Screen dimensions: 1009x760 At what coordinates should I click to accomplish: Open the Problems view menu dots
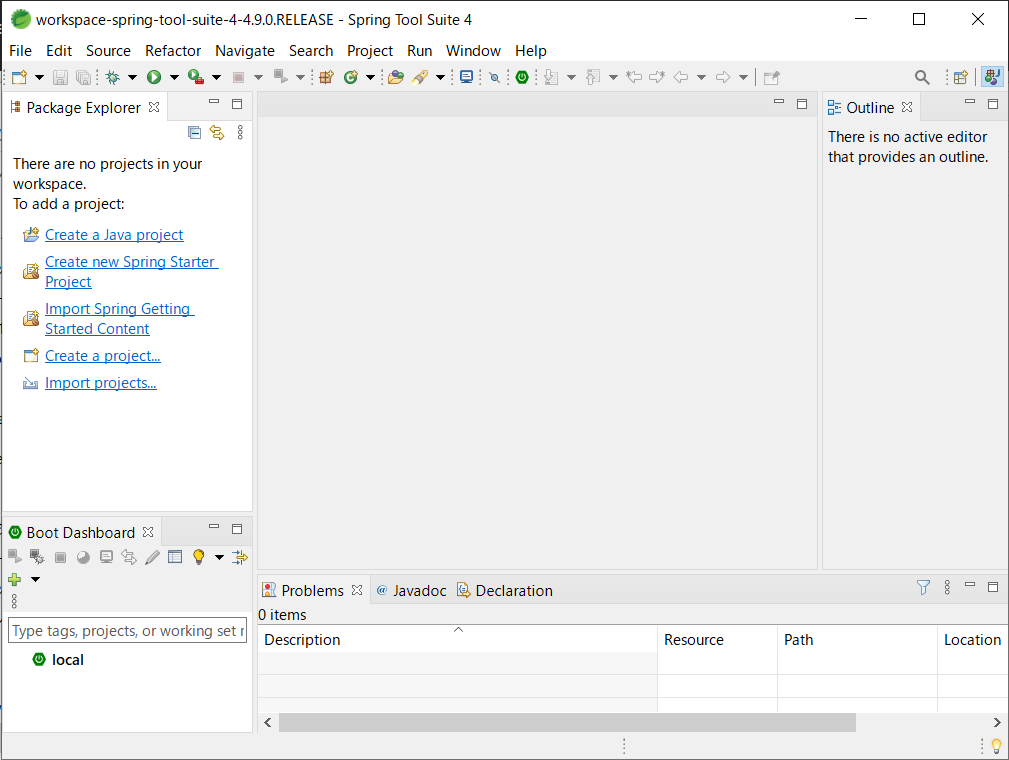(947, 589)
